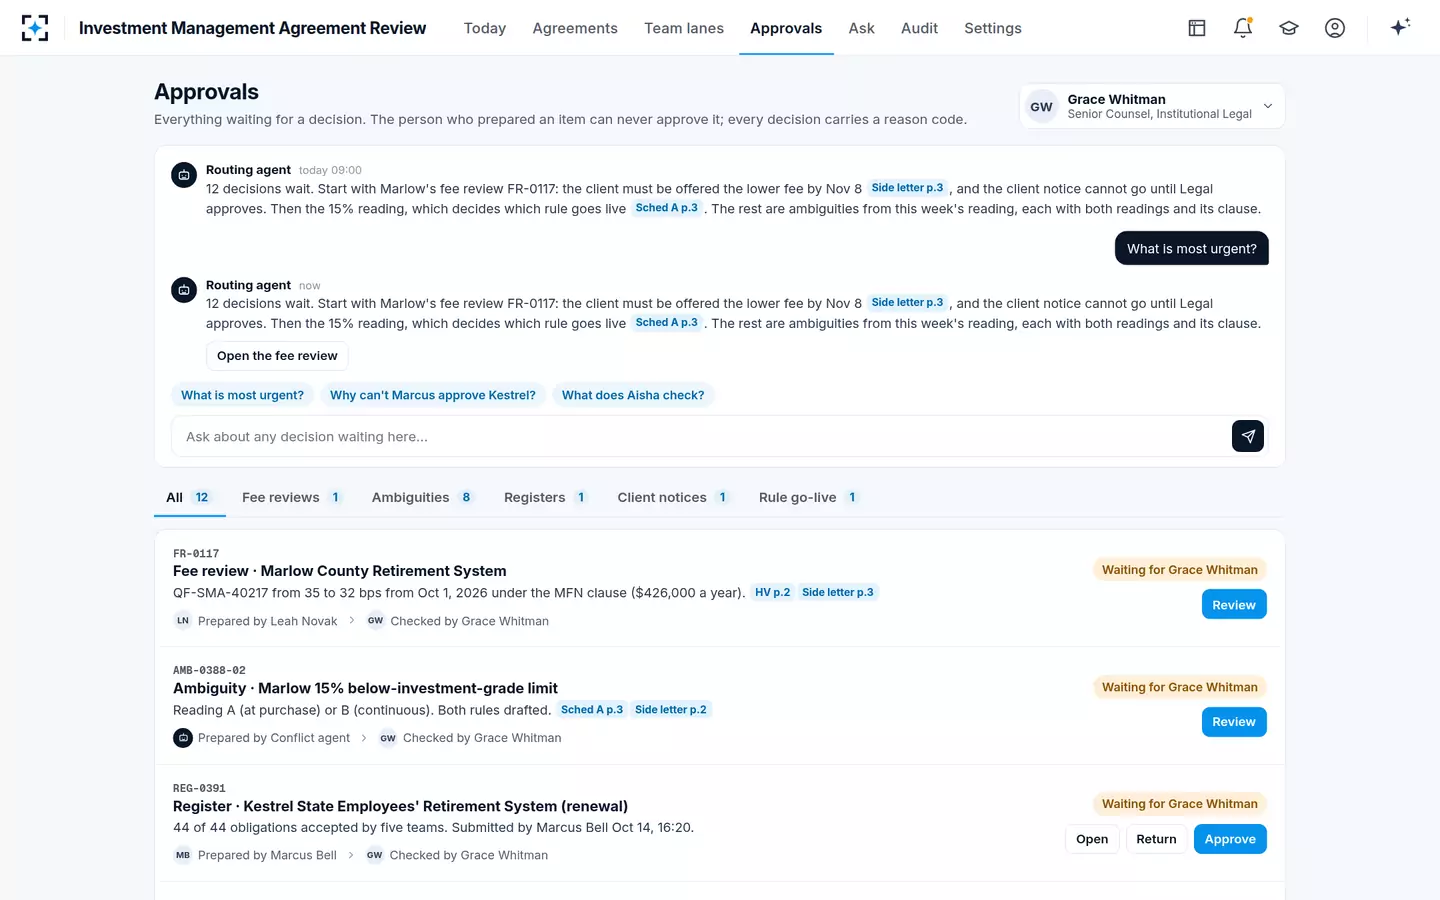Screen dimensions: 1440x900
Task: Click the app logo icon
Action: [x=35, y=28]
